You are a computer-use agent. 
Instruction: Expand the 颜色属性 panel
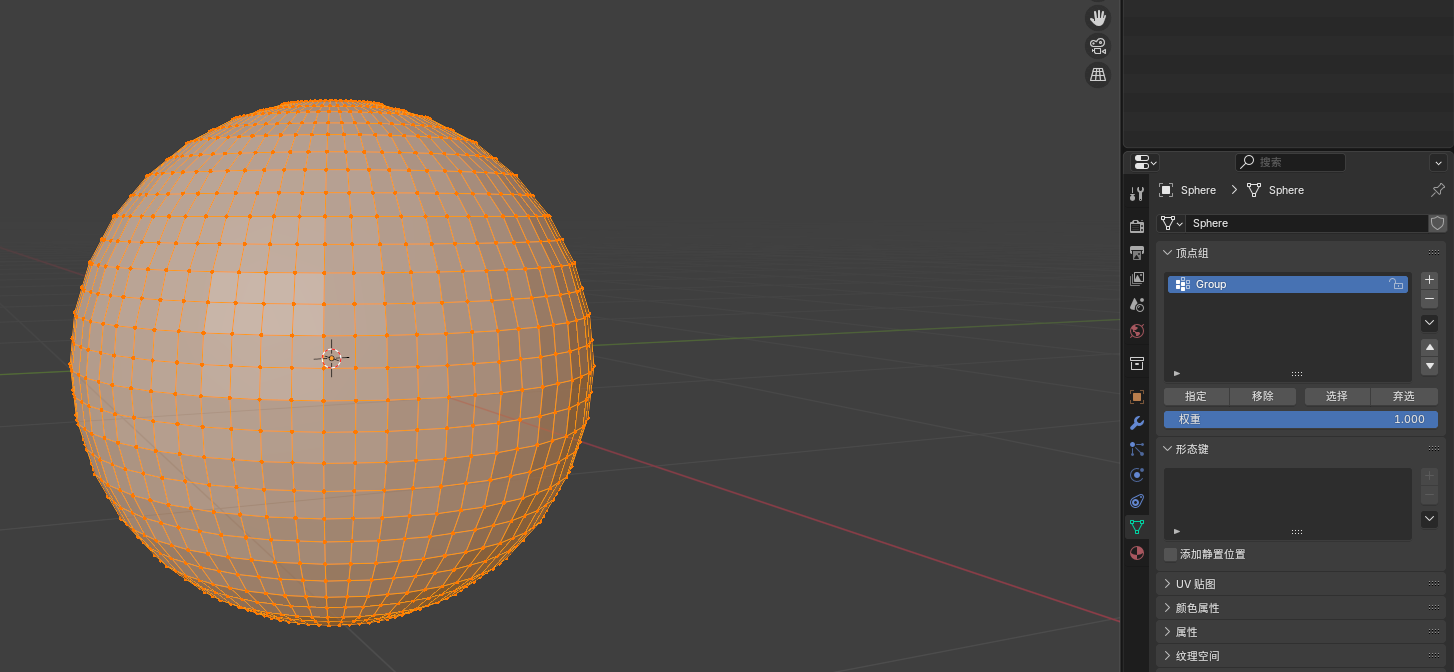click(1168, 608)
